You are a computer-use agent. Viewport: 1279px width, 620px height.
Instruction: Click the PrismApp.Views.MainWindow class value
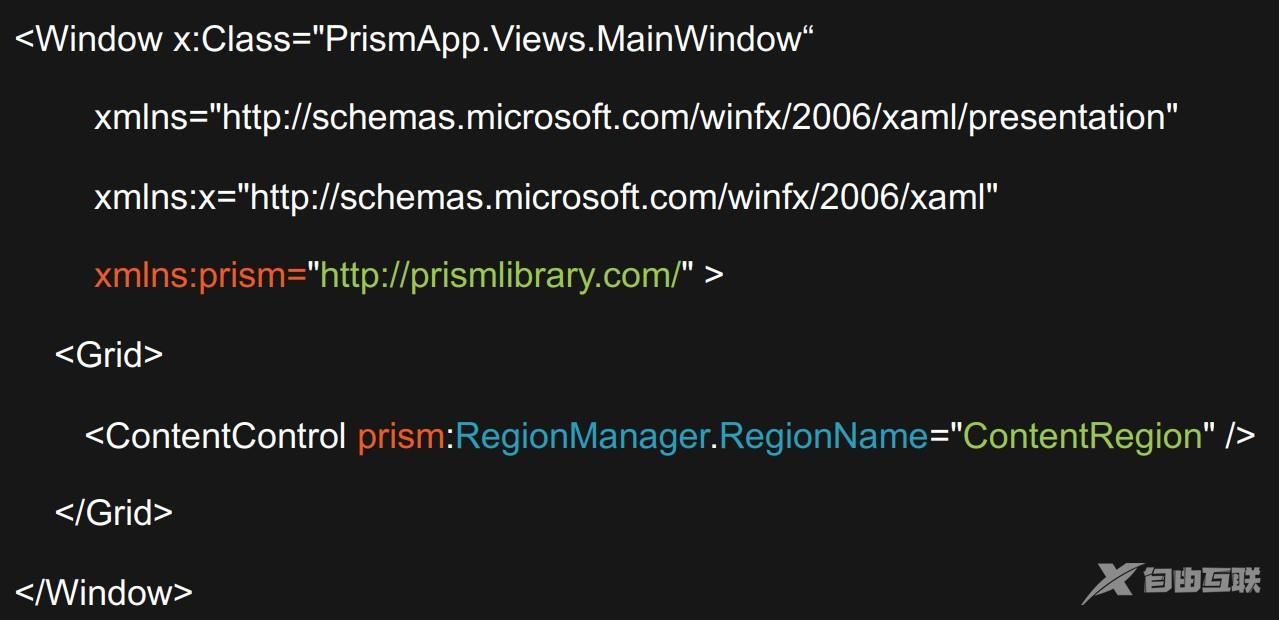[x=563, y=39]
